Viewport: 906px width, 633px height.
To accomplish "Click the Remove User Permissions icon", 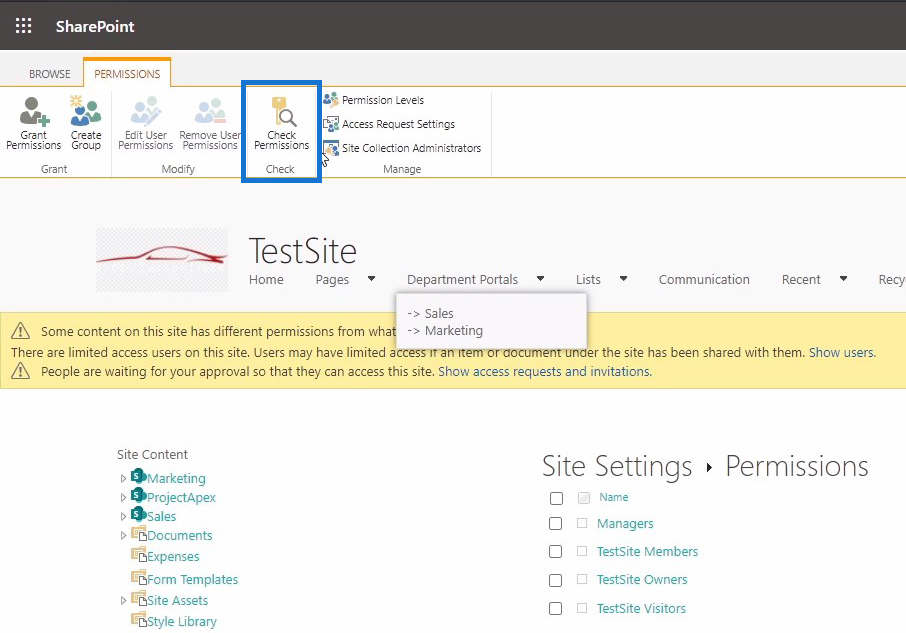I will 210,111.
